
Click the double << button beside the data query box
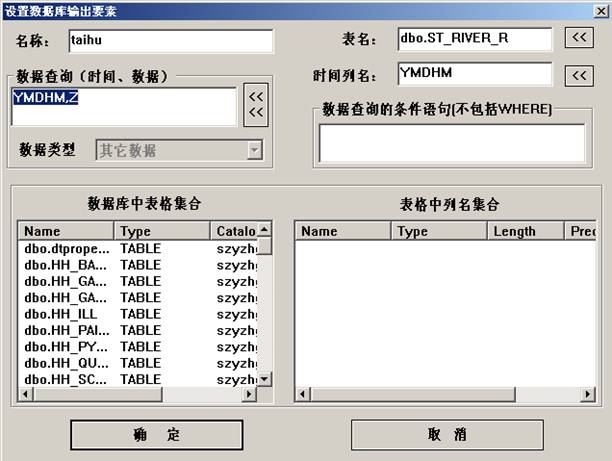[256, 104]
